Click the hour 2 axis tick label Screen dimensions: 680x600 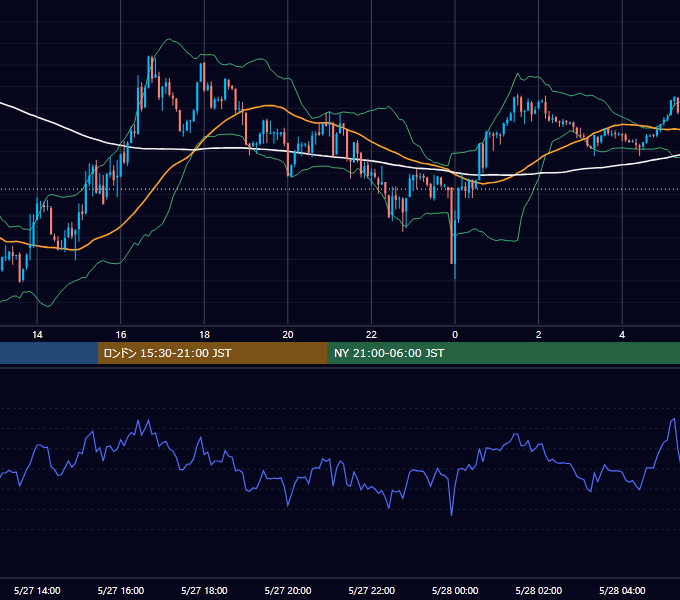(x=539, y=335)
